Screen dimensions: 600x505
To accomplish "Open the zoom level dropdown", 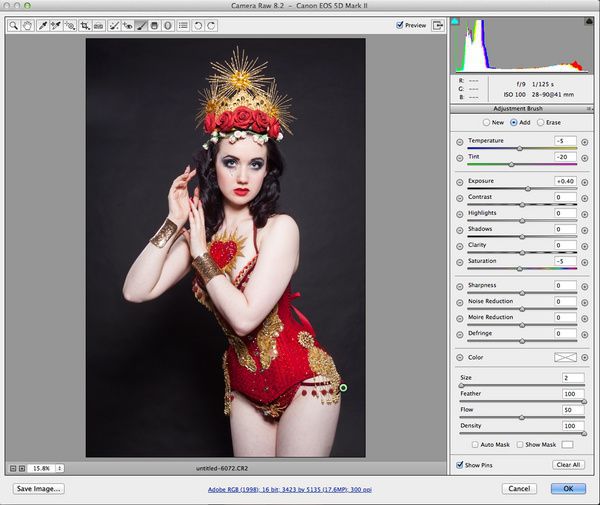I will 59,467.
